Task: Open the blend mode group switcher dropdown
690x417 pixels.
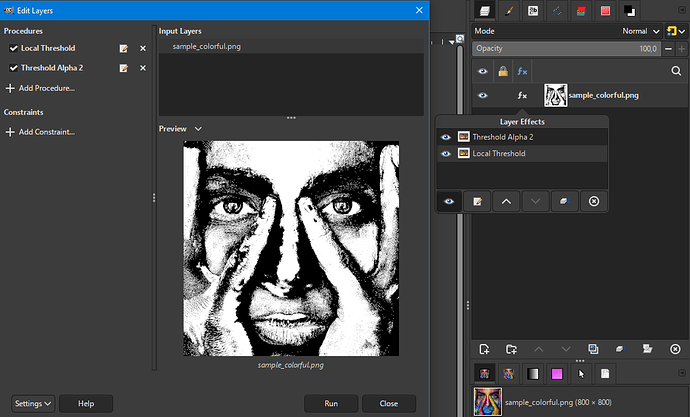Action: pyautogui.click(x=675, y=31)
